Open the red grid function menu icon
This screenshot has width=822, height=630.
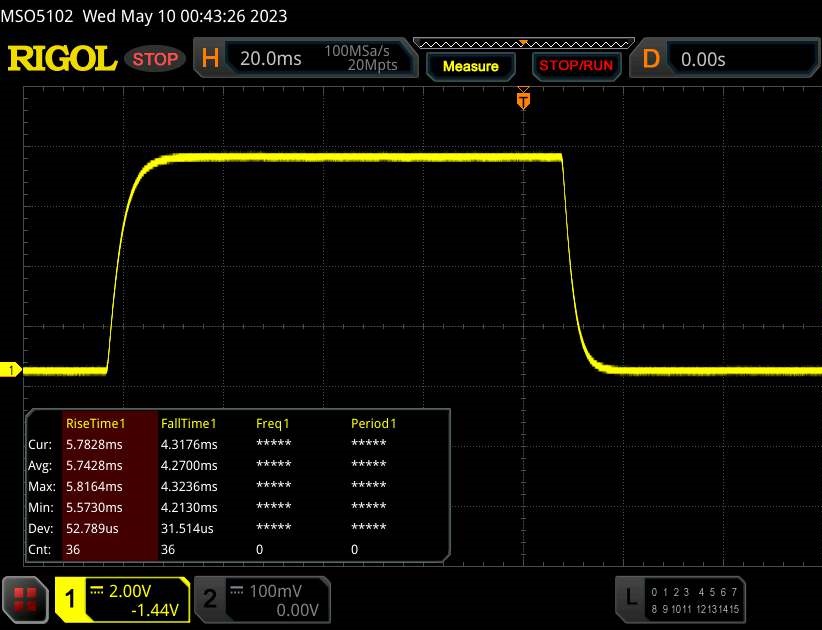tap(25, 600)
